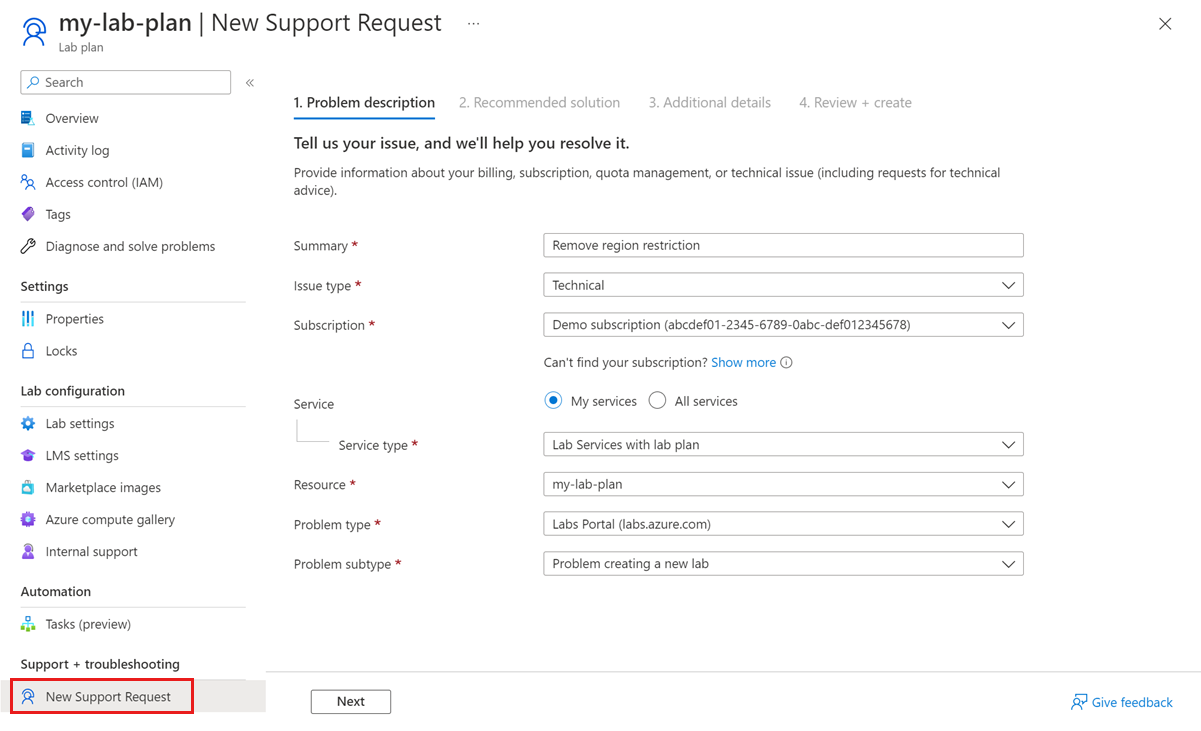Viewport: 1201px width, 731px height.
Task: Click the Locks padlock icon
Action: click(x=28, y=351)
